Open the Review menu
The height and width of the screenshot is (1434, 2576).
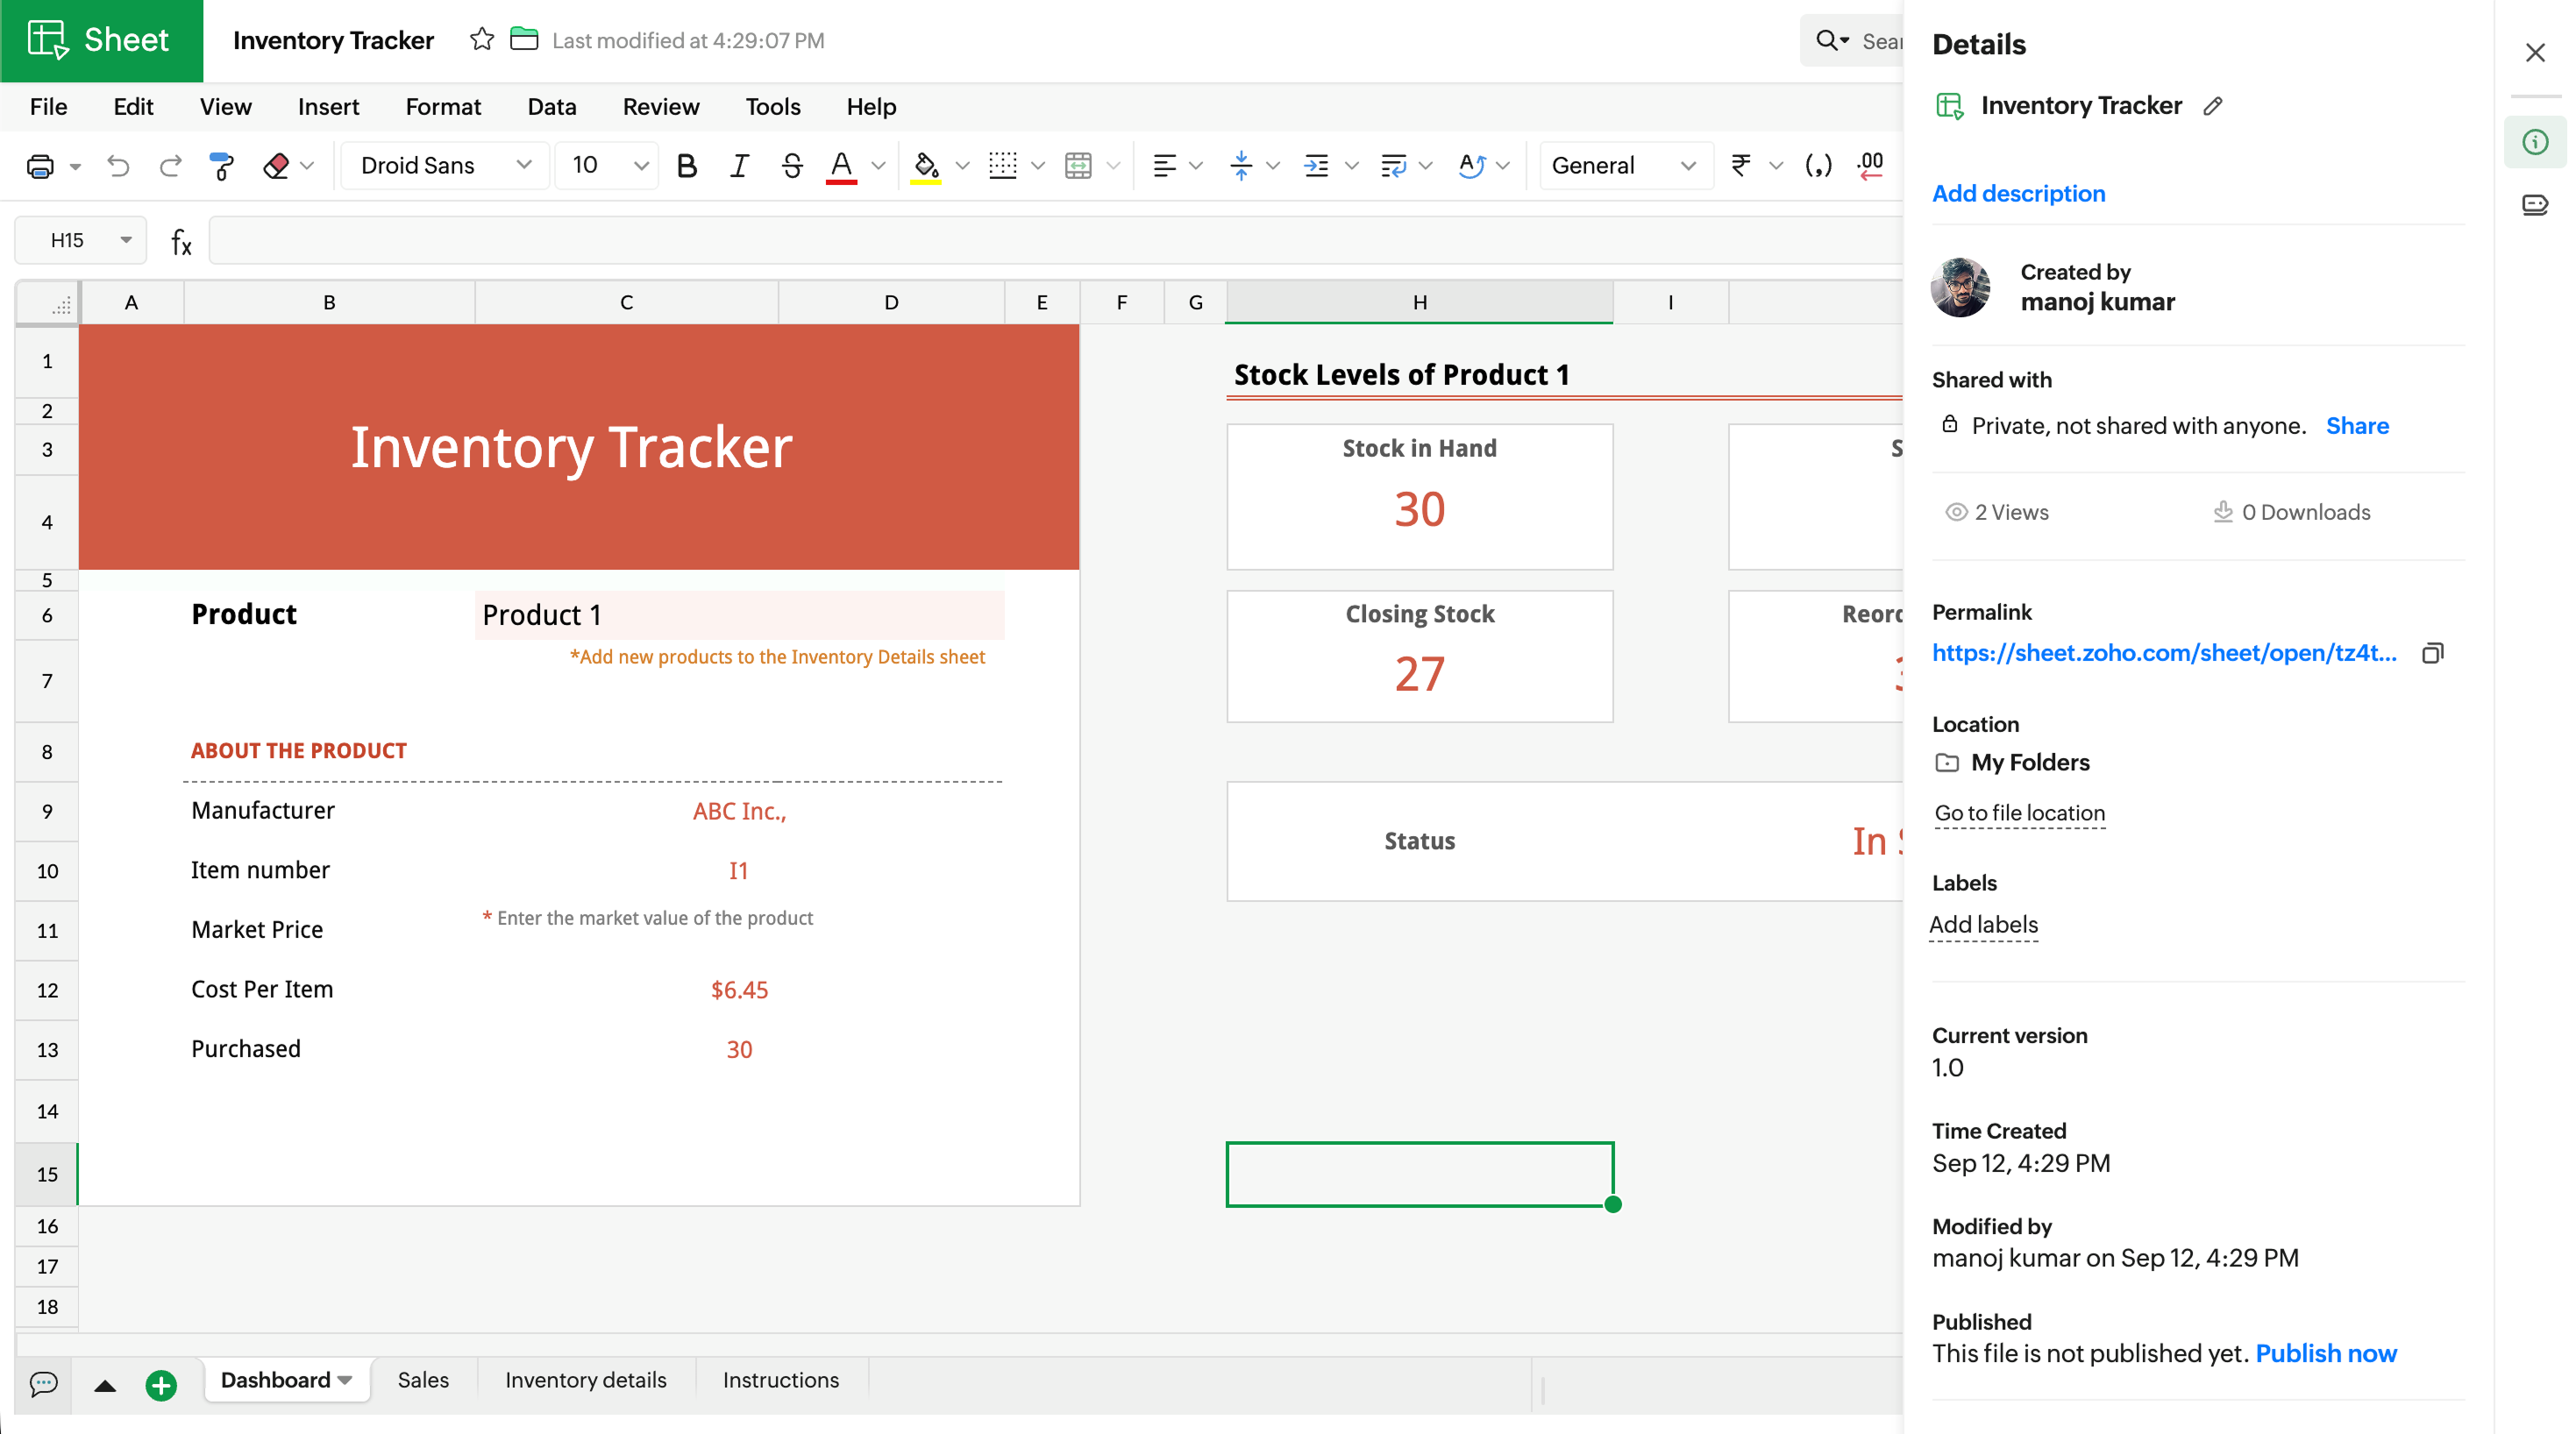tap(661, 107)
